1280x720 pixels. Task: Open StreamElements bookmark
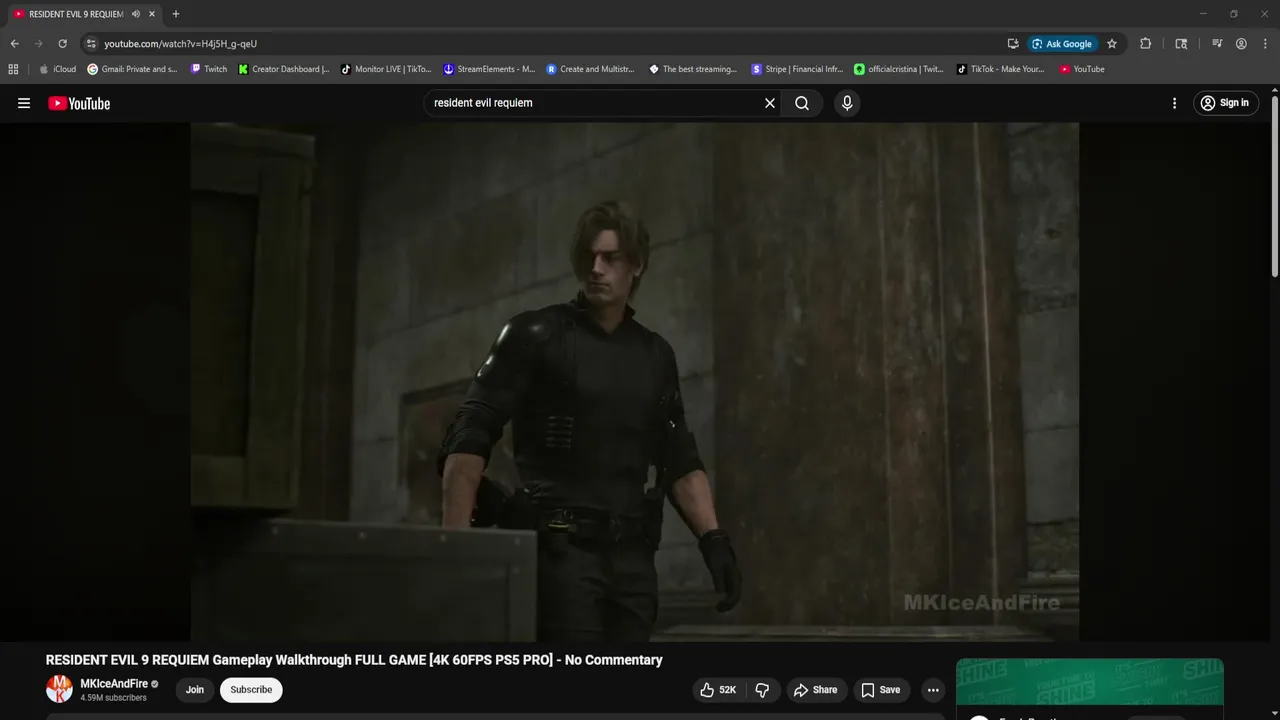[489, 69]
